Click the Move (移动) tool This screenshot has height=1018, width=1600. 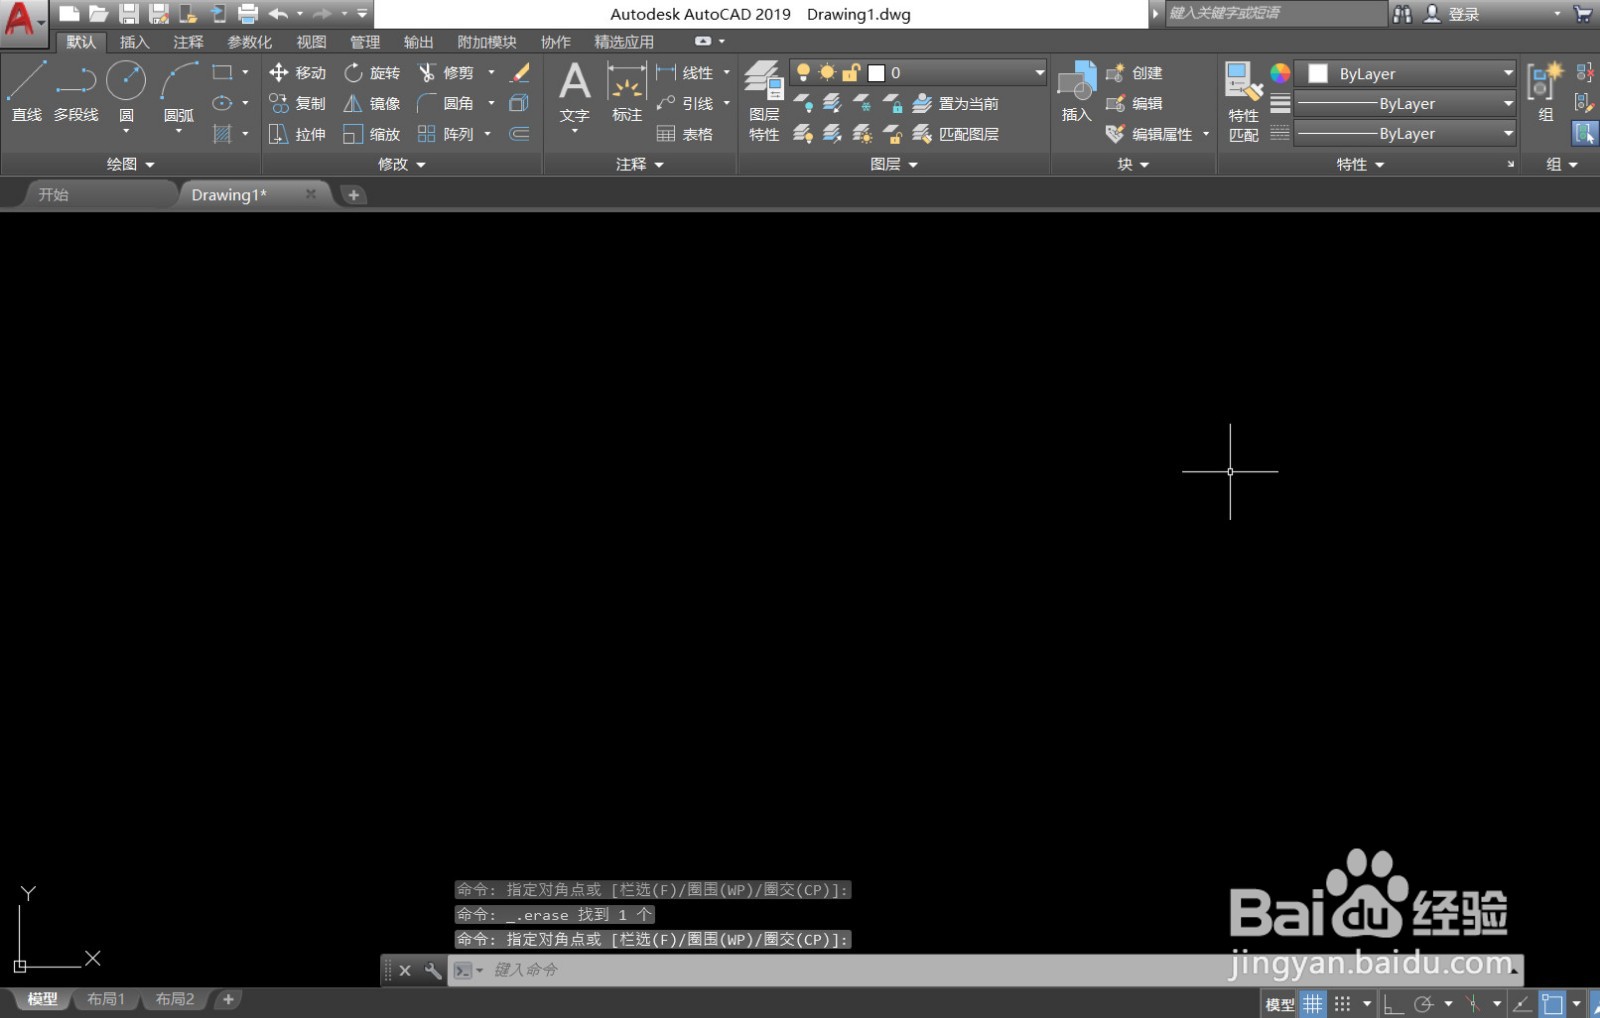[297, 73]
